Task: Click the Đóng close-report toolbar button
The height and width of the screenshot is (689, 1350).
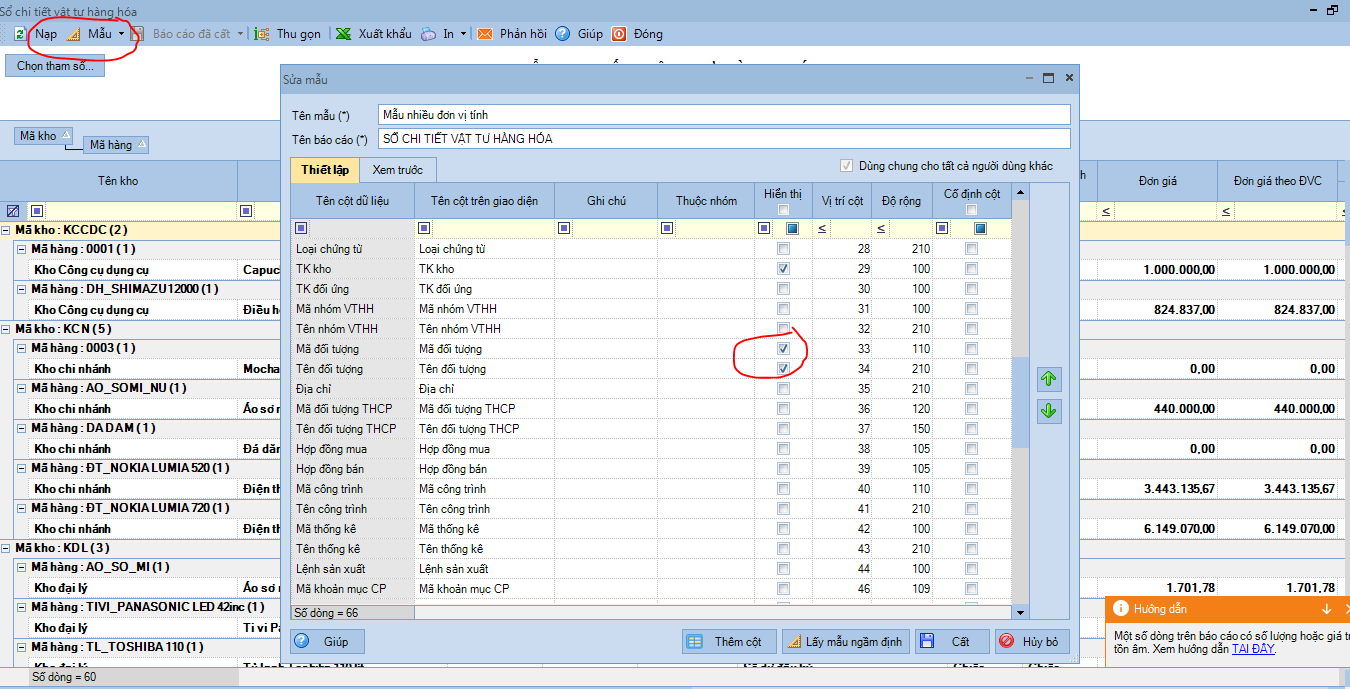Action: [637, 33]
